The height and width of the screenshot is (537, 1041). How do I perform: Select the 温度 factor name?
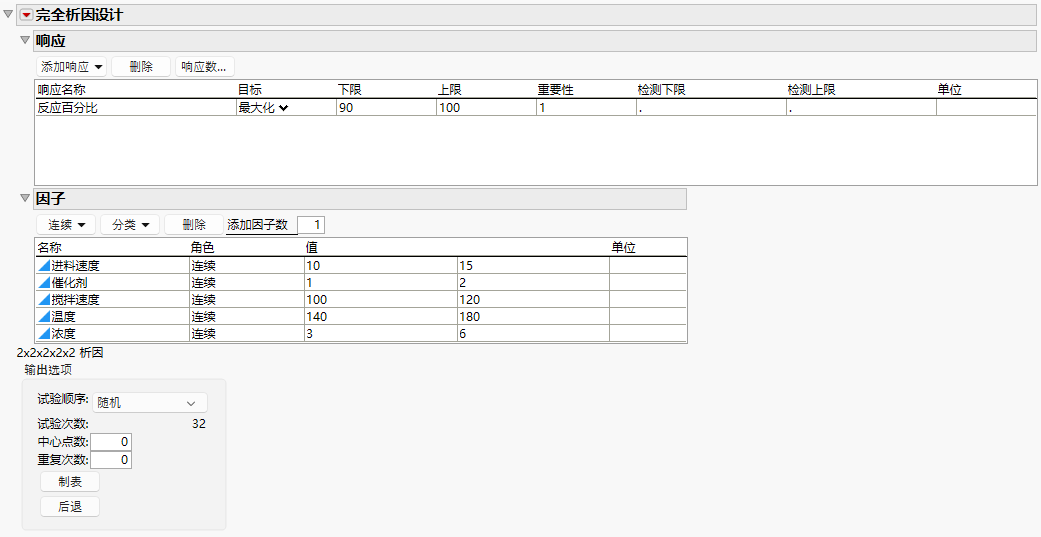(64, 317)
